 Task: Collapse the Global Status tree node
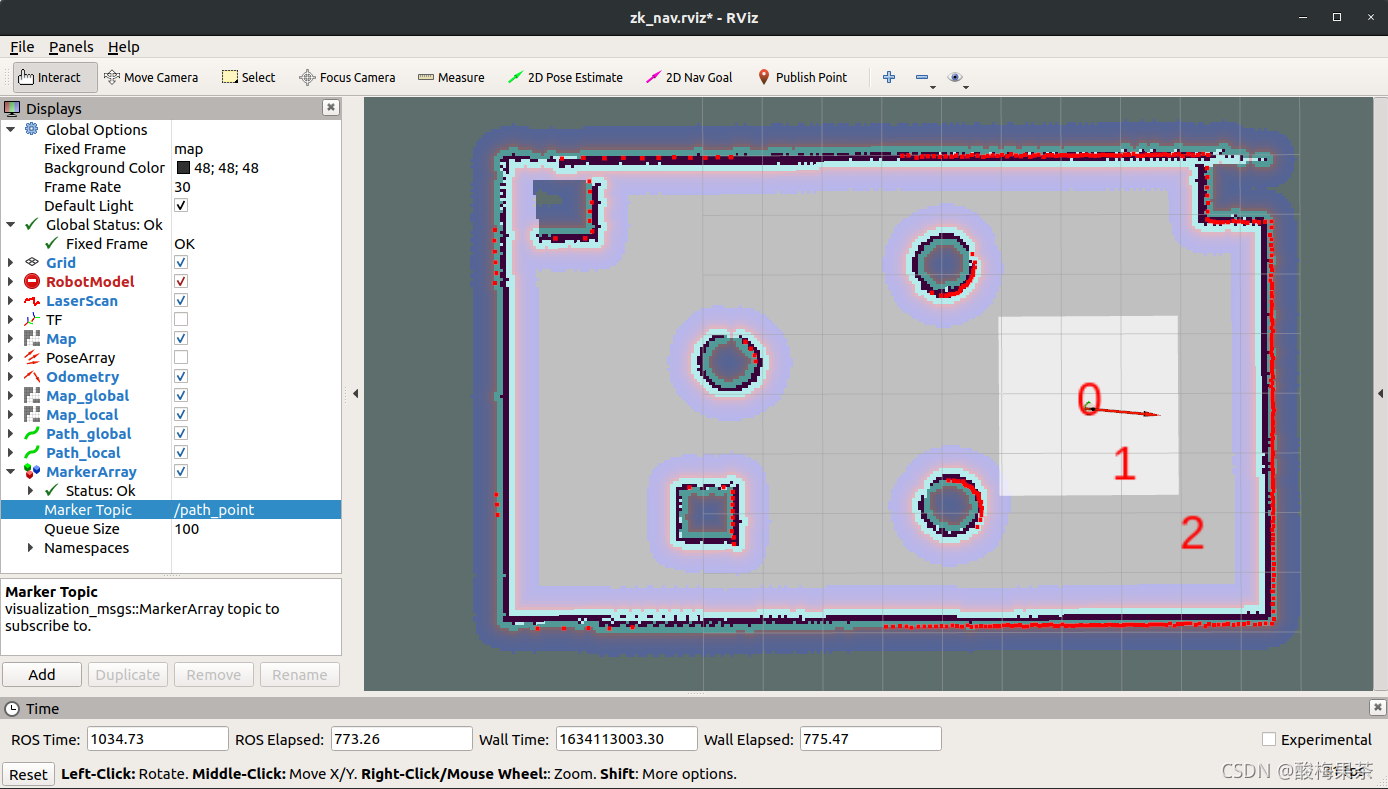(11, 224)
